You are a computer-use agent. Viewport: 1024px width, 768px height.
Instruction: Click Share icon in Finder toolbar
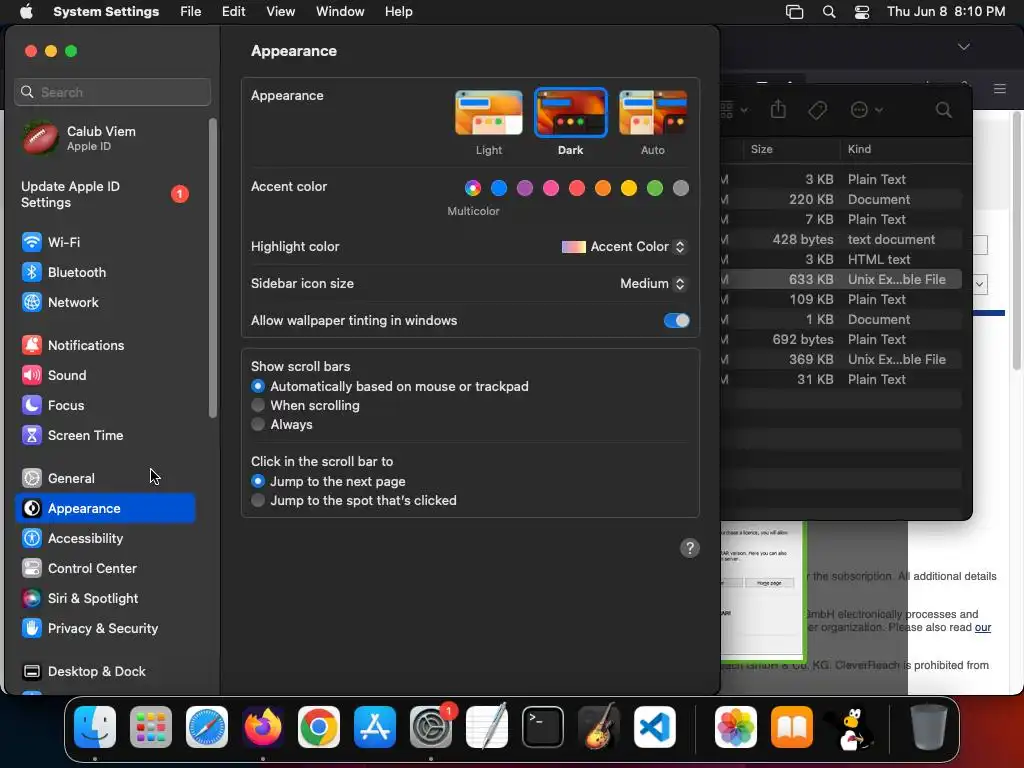click(x=778, y=109)
